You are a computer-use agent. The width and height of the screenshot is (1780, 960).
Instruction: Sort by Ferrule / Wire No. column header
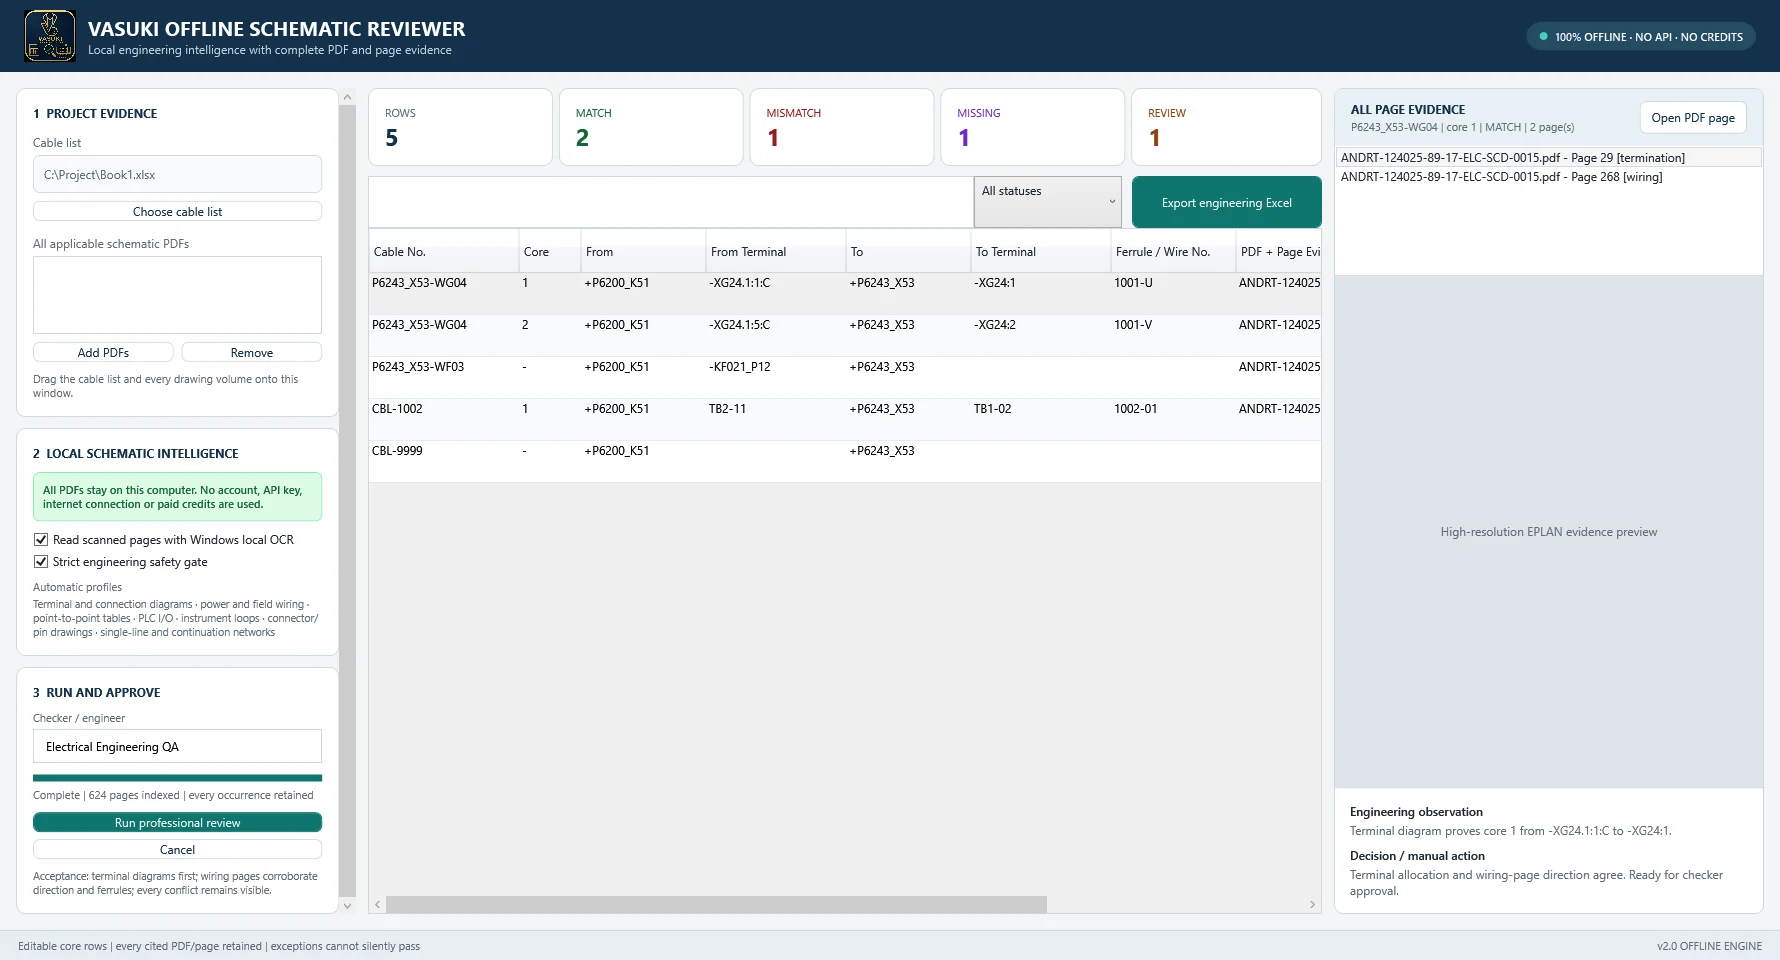[1174, 251]
